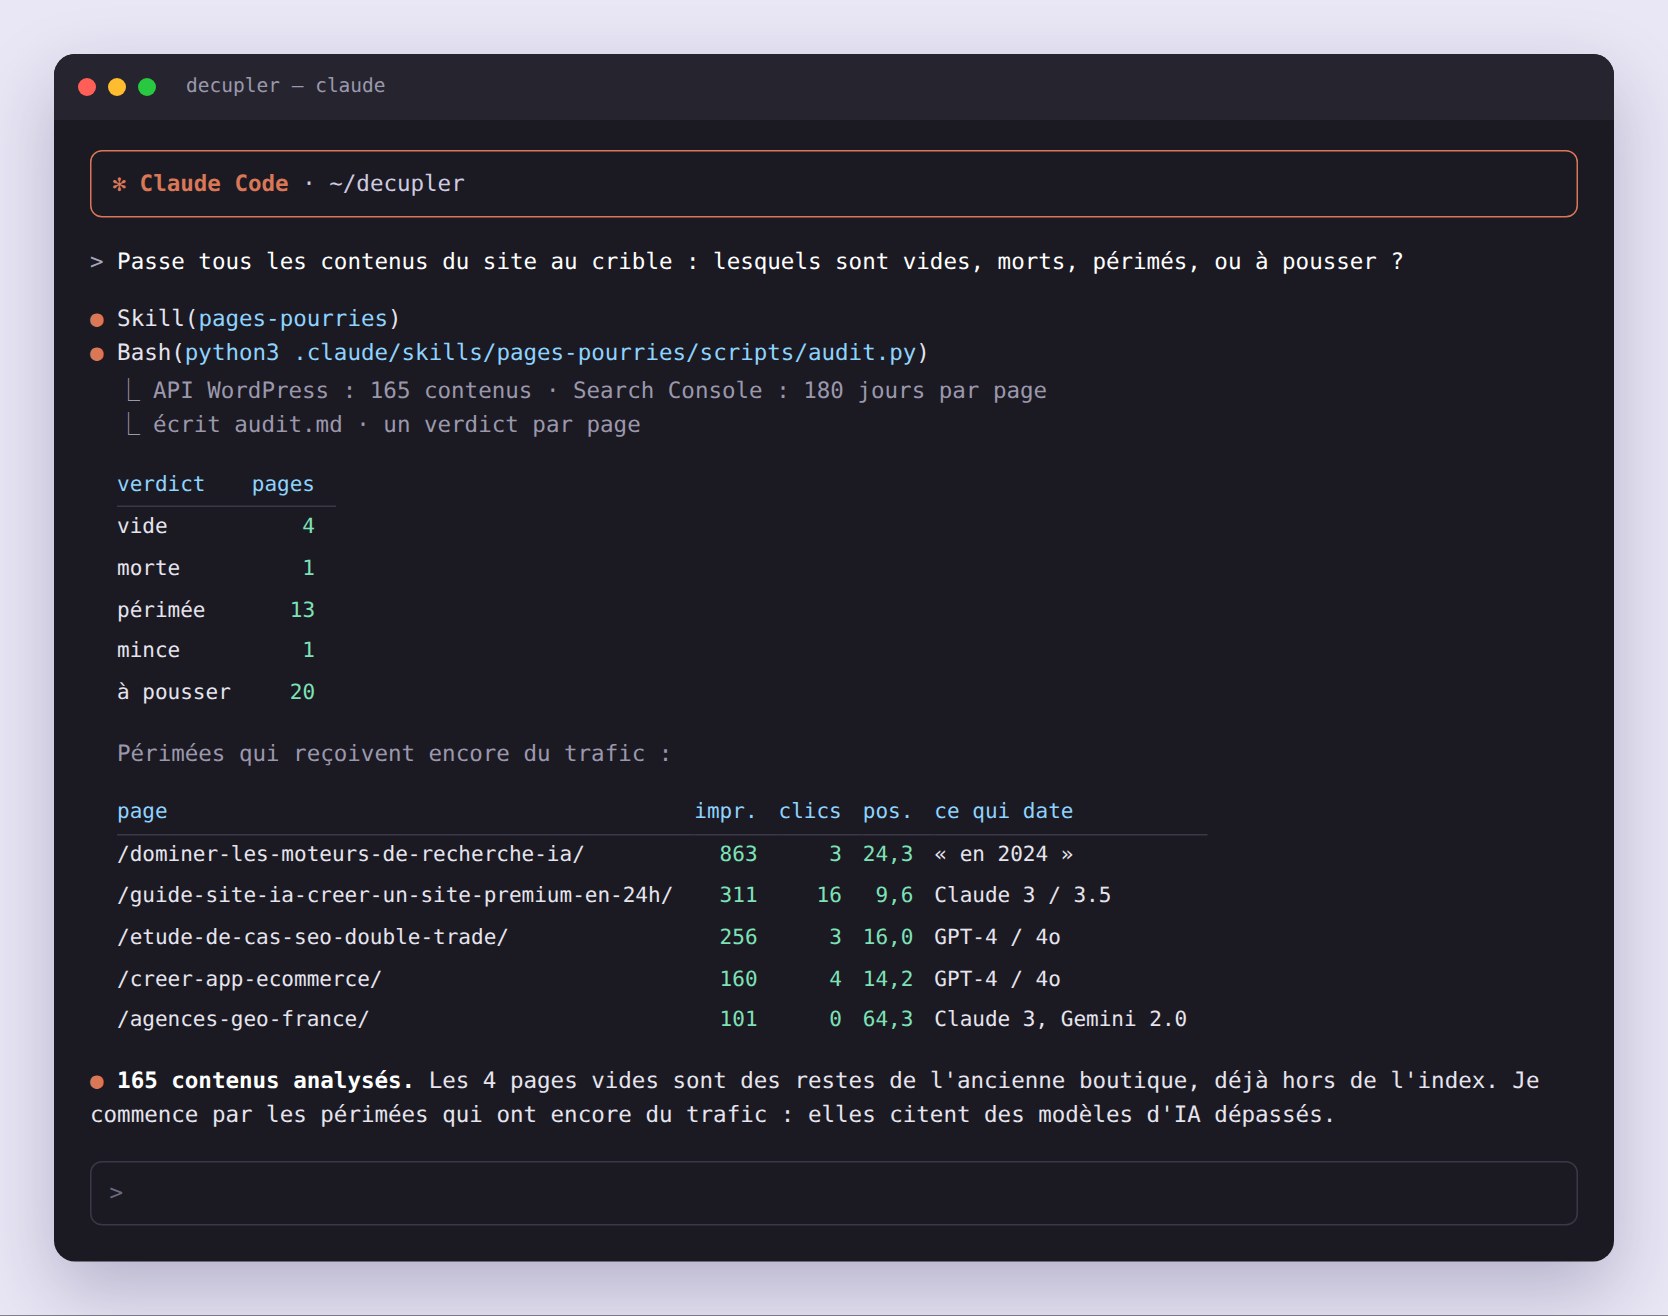Select the /agences-geo-france/ page path

[x=243, y=1019]
